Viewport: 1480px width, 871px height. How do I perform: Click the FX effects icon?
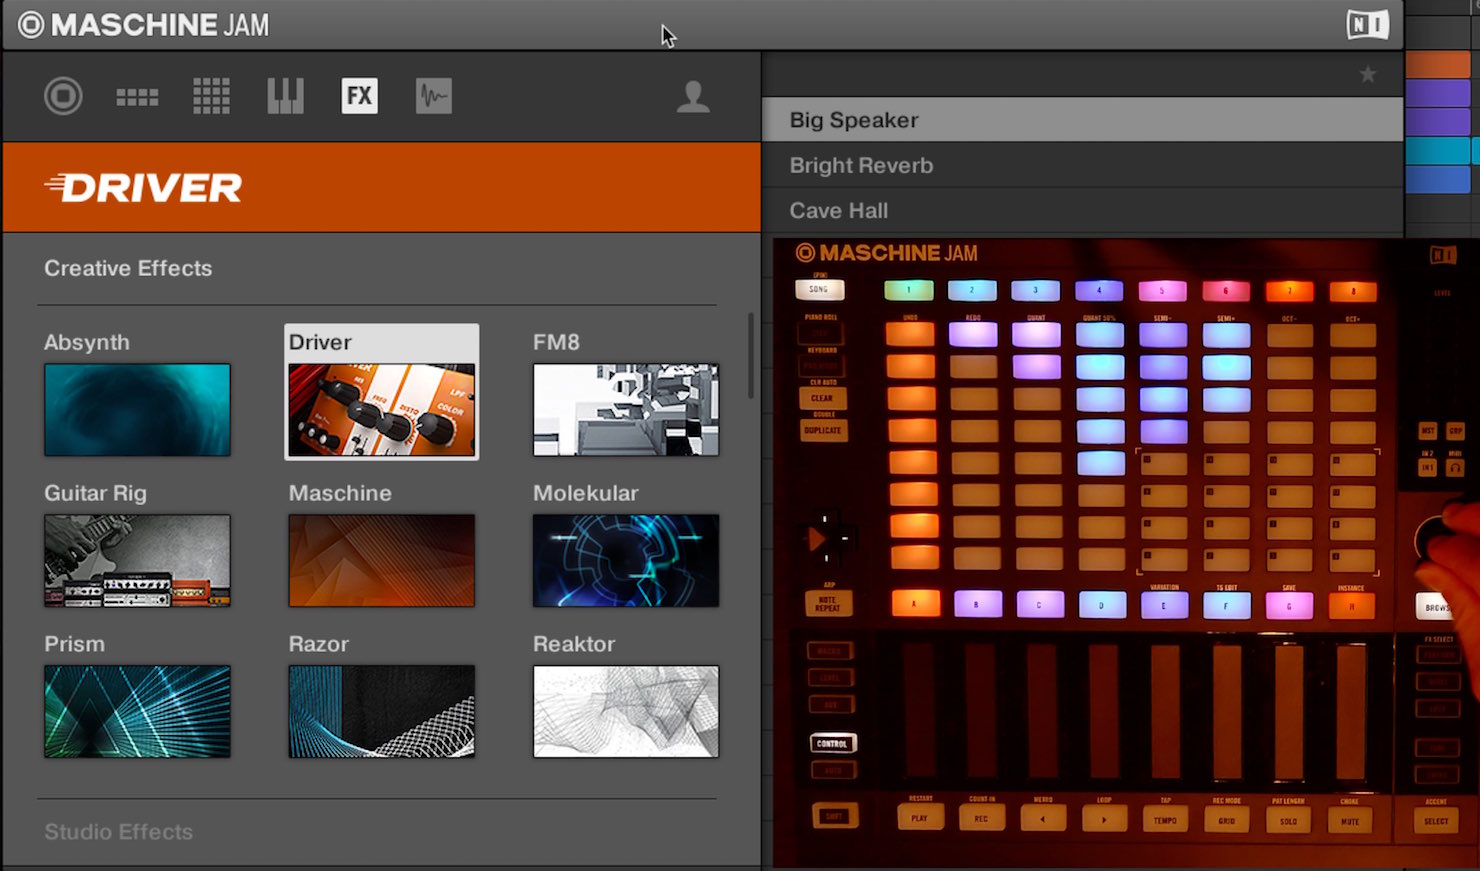tap(359, 96)
